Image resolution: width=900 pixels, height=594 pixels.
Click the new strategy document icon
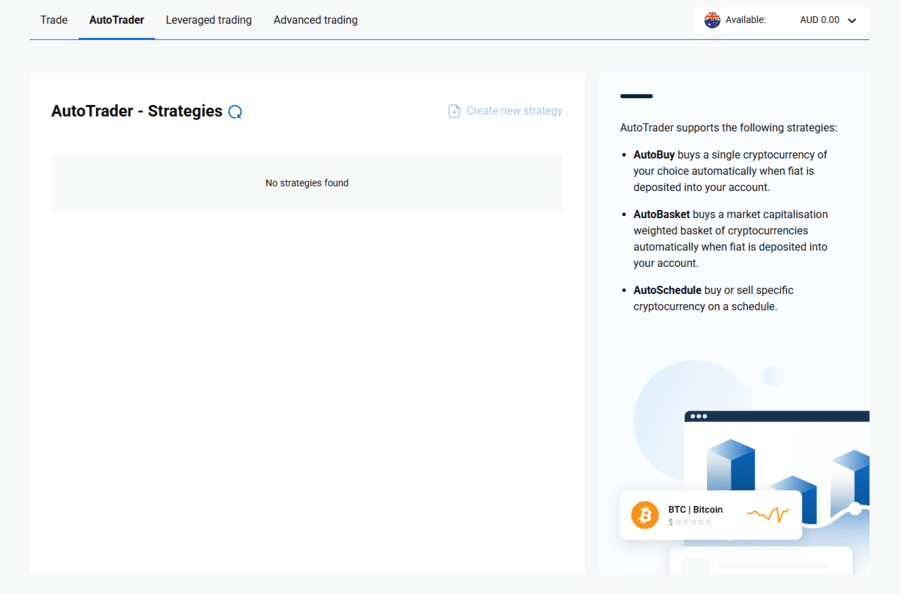pyautogui.click(x=454, y=111)
